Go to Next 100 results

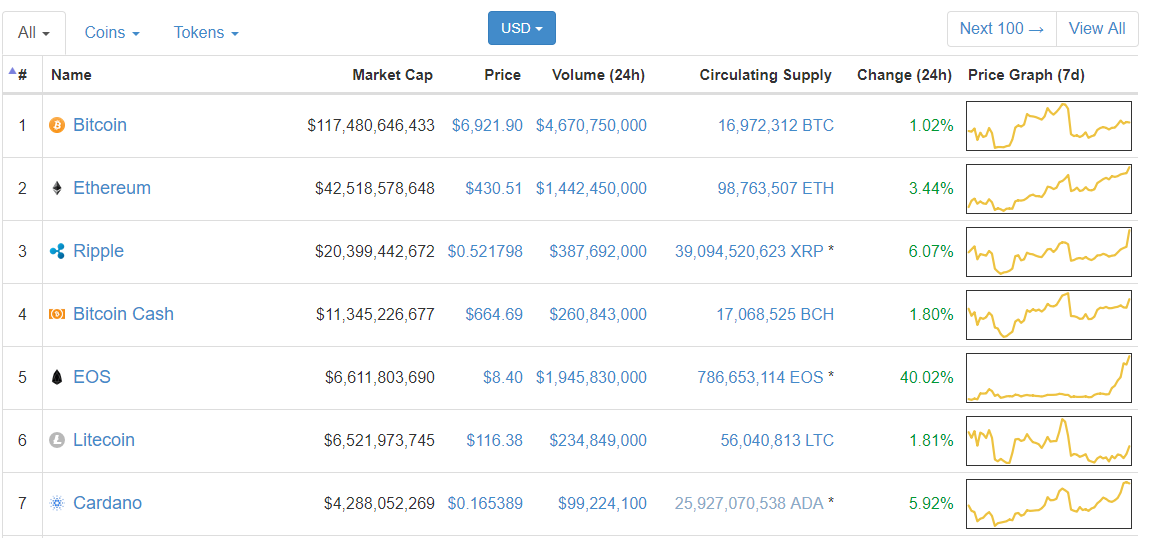[1002, 28]
